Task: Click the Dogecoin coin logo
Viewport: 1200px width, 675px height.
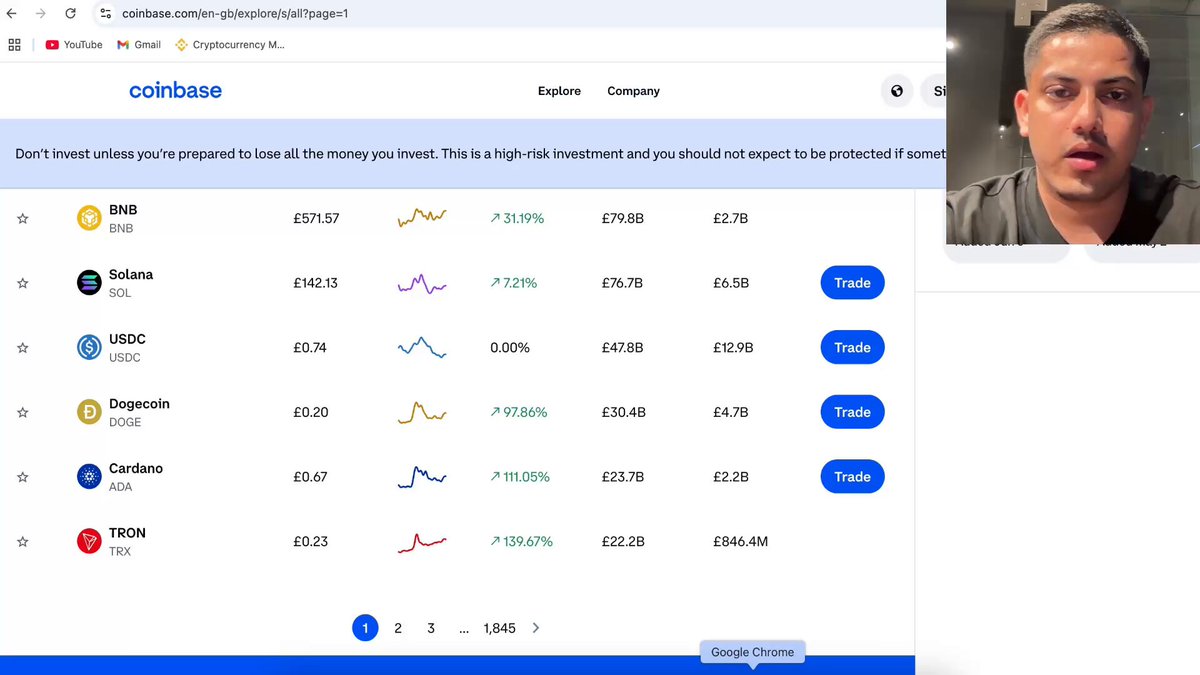Action: pos(89,412)
